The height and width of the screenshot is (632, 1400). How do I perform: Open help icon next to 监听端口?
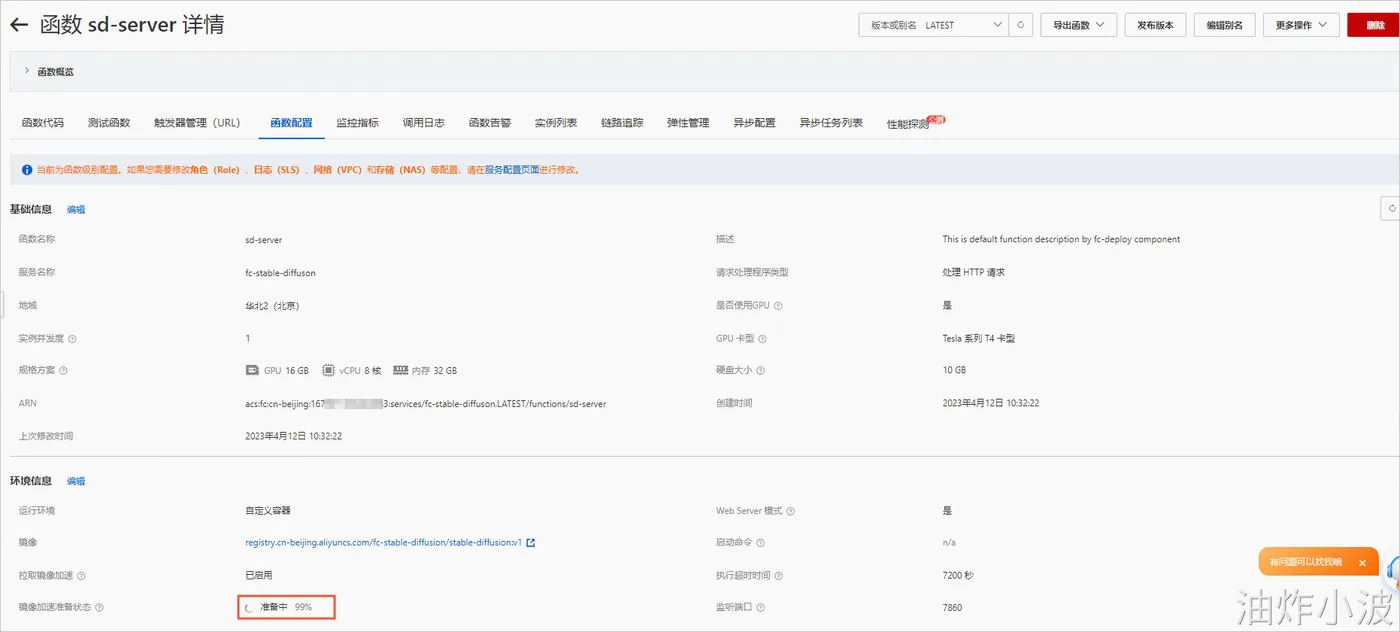point(761,608)
